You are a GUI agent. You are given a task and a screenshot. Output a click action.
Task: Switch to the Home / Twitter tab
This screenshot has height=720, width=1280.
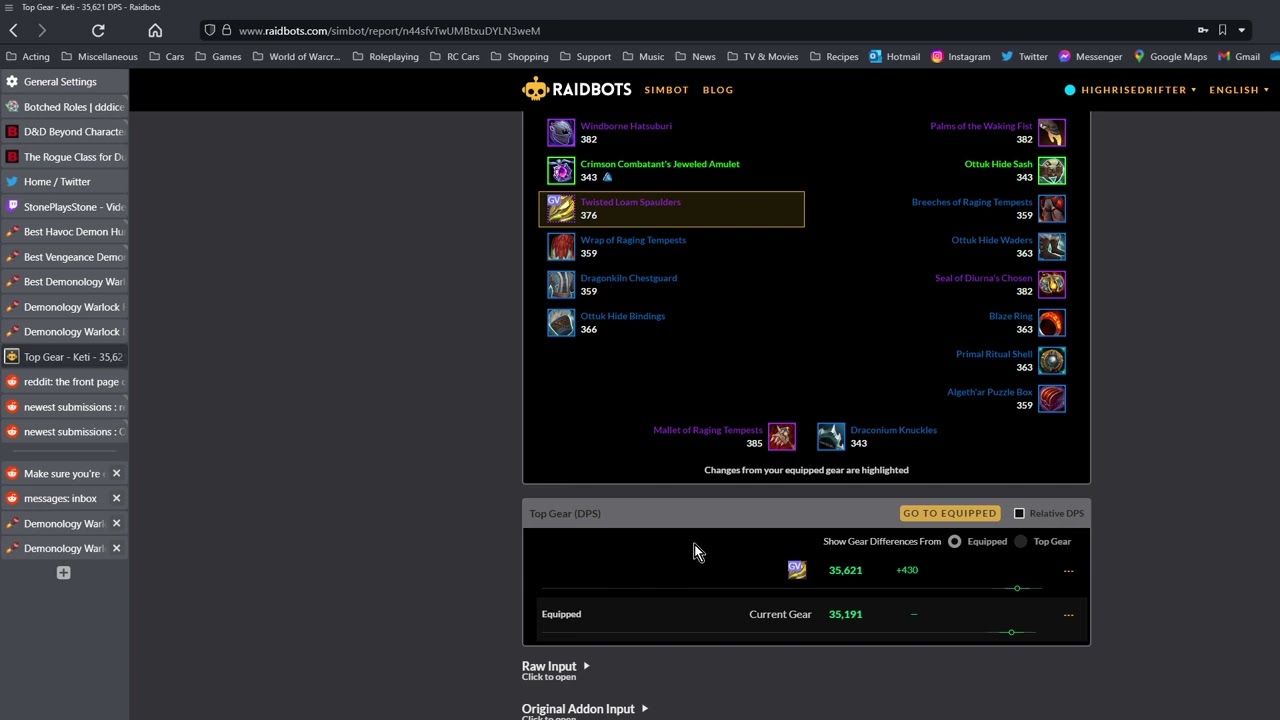(x=64, y=182)
